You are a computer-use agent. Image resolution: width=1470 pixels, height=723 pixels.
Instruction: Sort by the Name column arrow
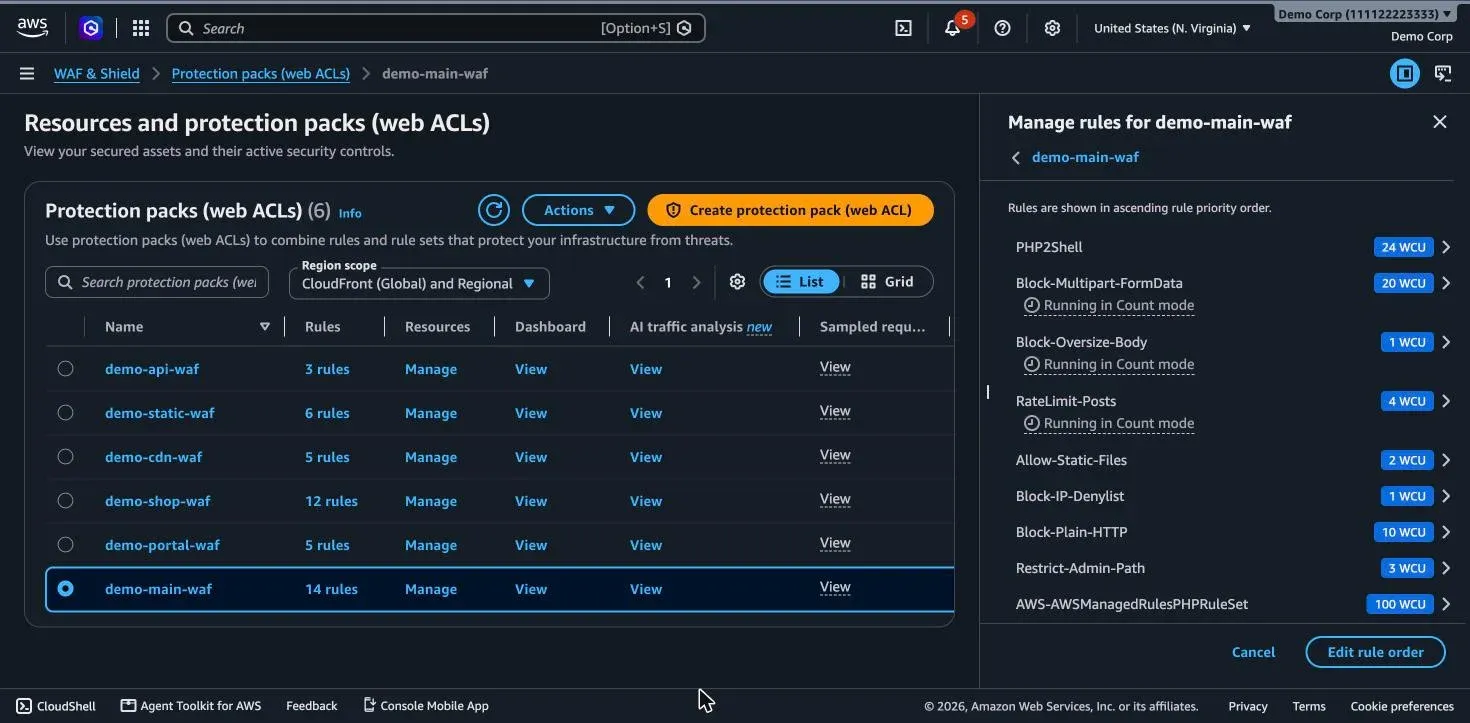click(265, 327)
